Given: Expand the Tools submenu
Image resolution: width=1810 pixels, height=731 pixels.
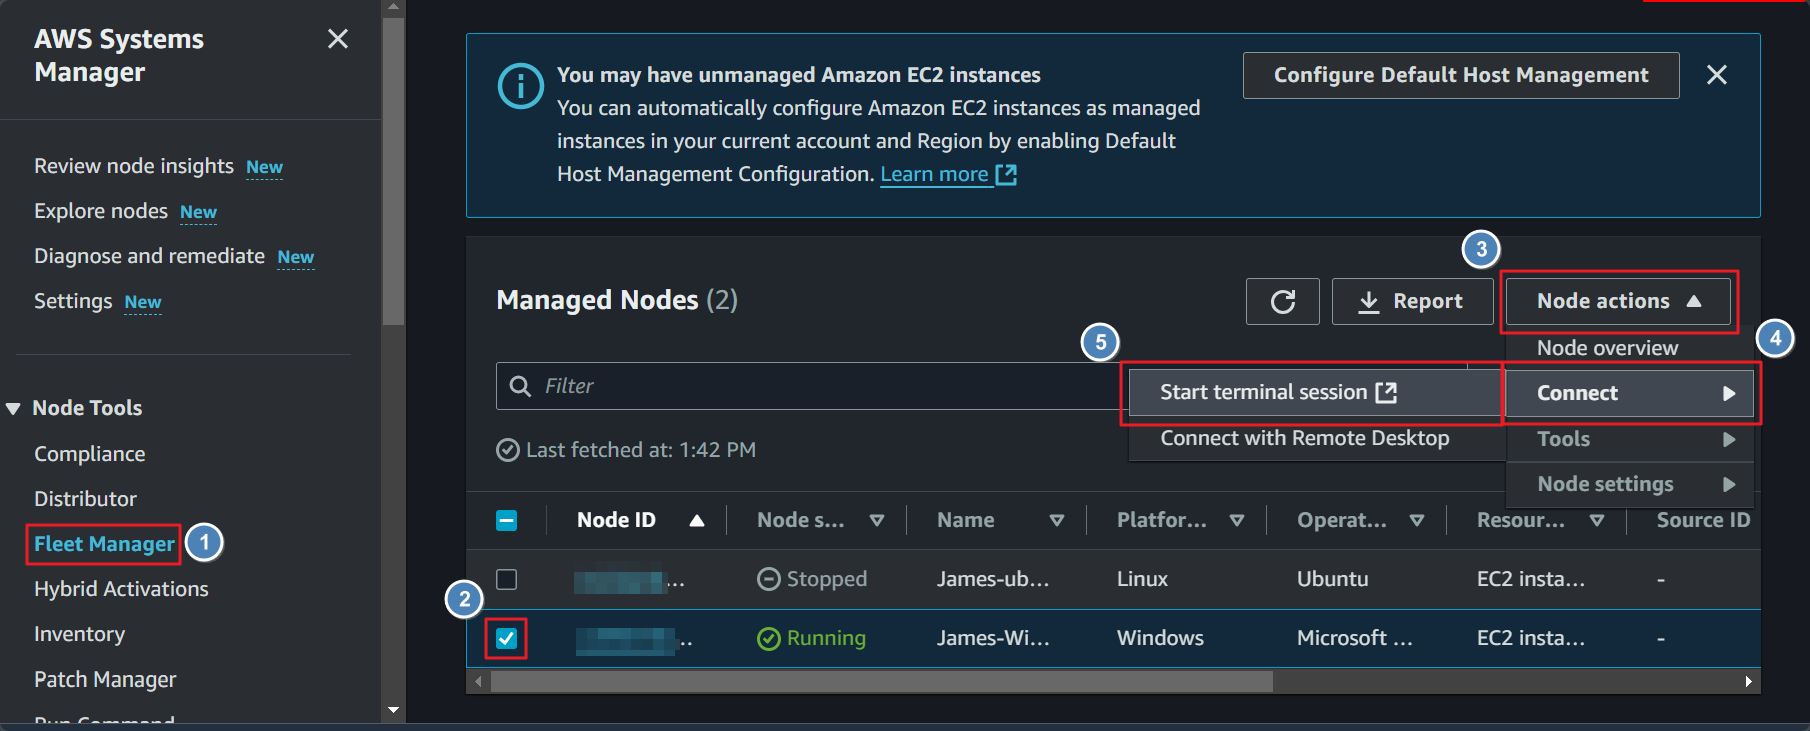Looking at the screenshot, I should (x=1630, y=439).
